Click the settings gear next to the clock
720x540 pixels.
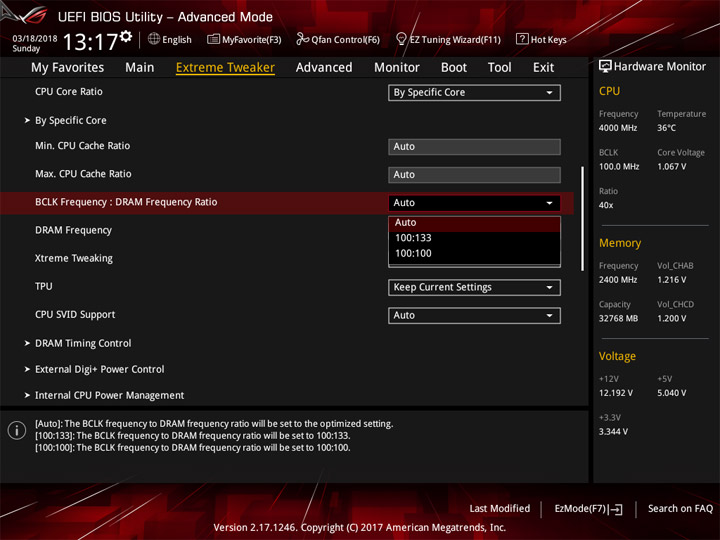[x=126, y=37]
